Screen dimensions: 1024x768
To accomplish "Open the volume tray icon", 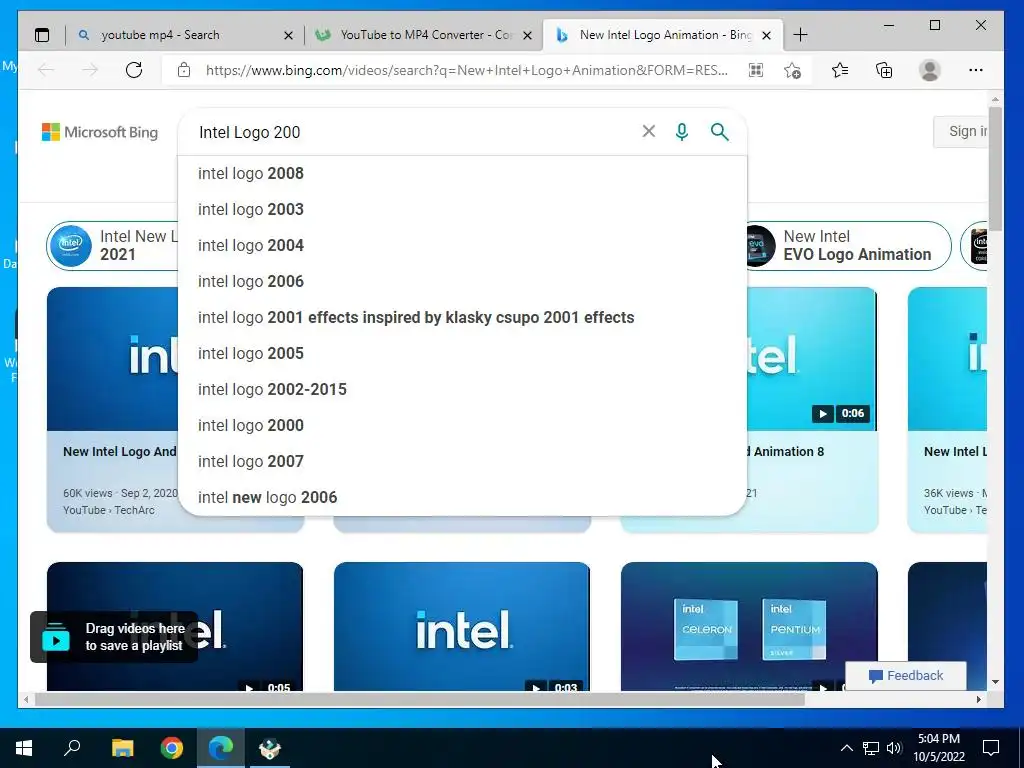I will tap(894, 748).
